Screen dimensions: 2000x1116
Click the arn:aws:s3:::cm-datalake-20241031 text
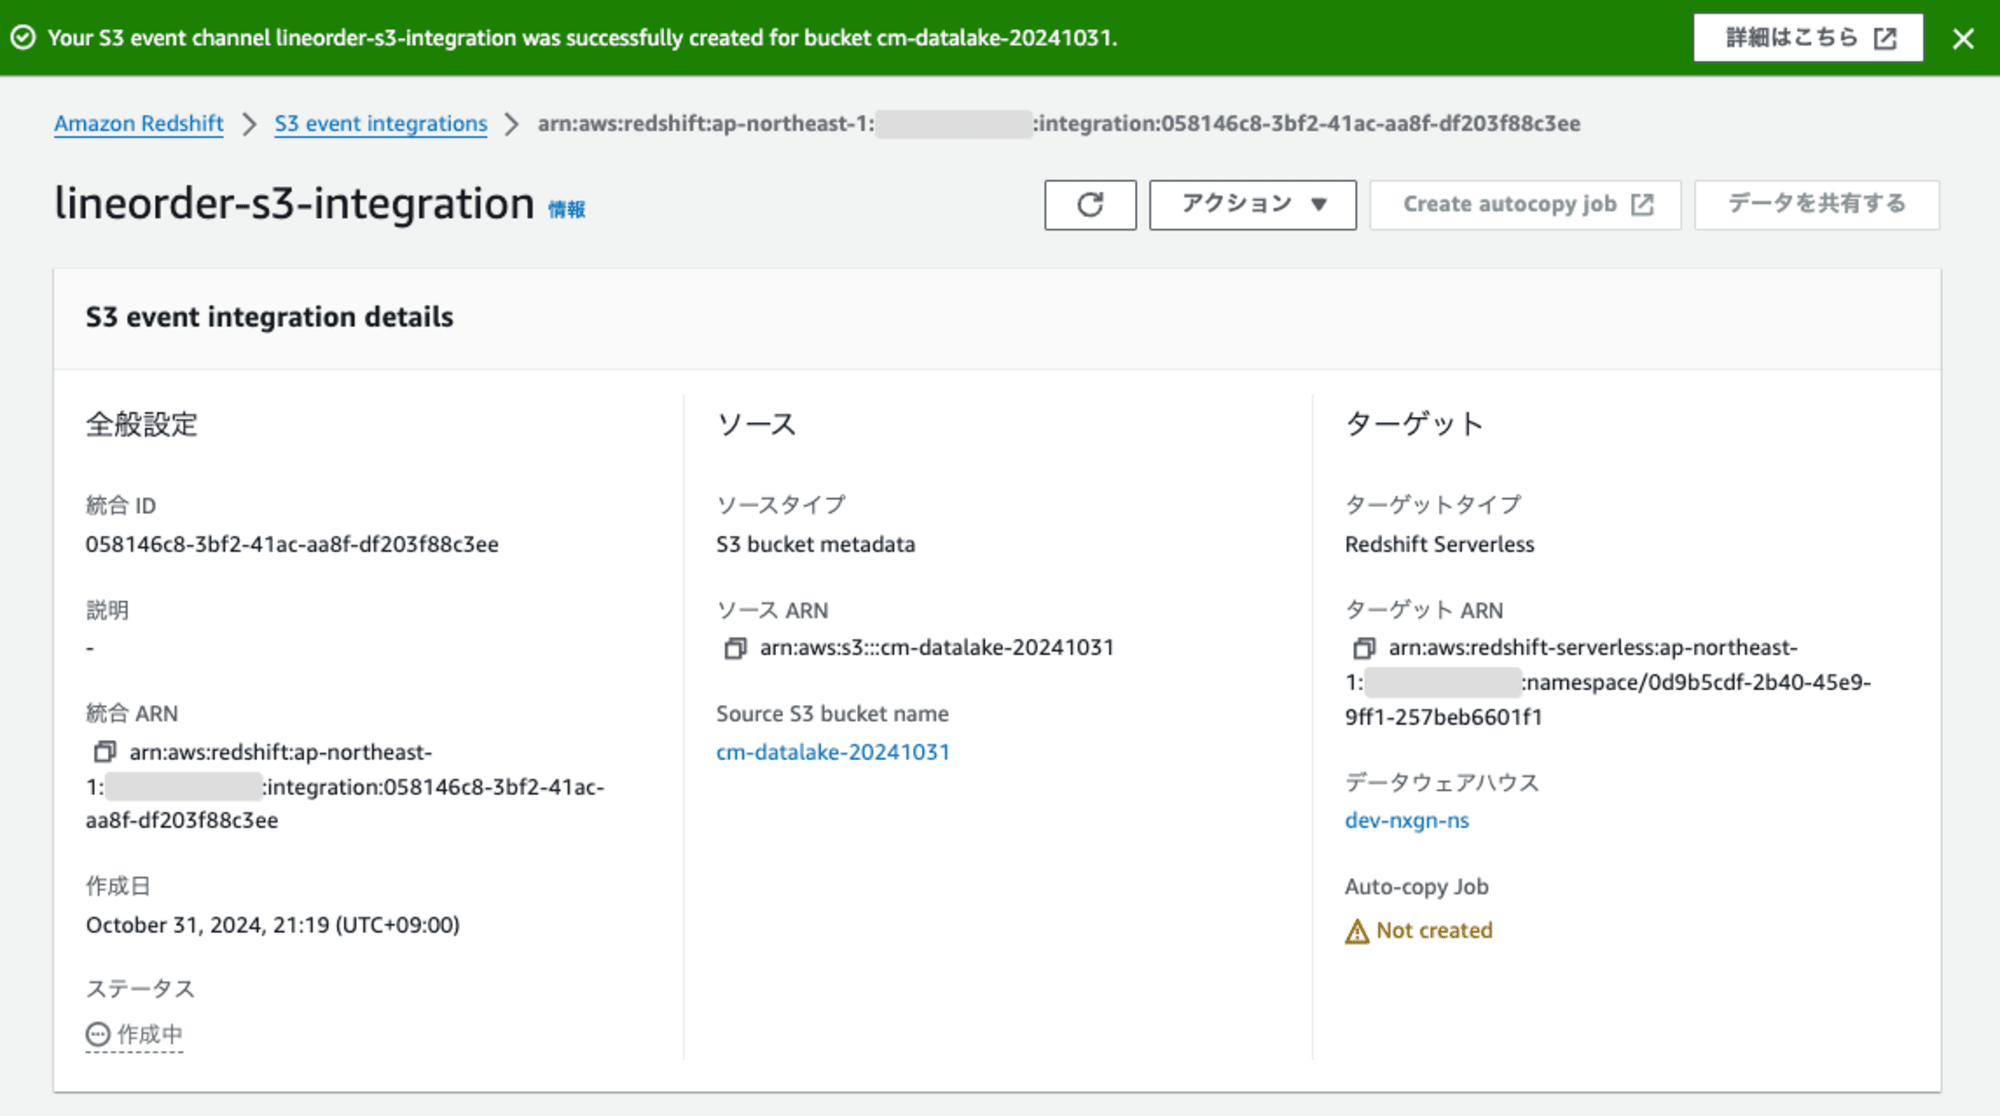(x=937, y=647)
